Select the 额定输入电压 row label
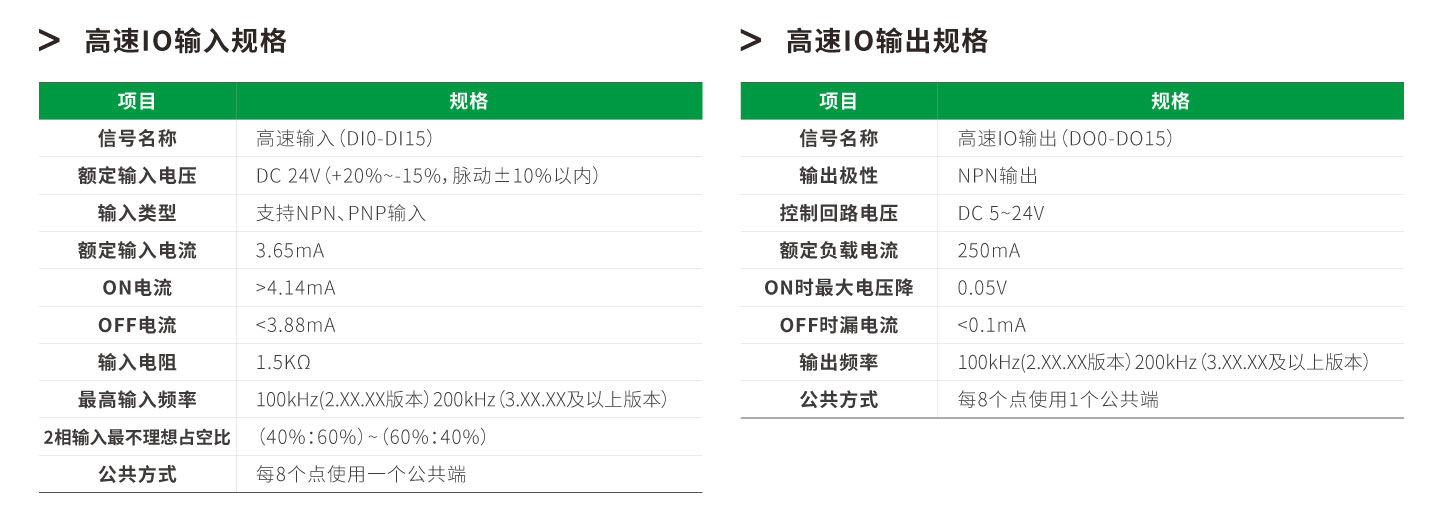Viewport: 1440px width, 512px height. 137,176
